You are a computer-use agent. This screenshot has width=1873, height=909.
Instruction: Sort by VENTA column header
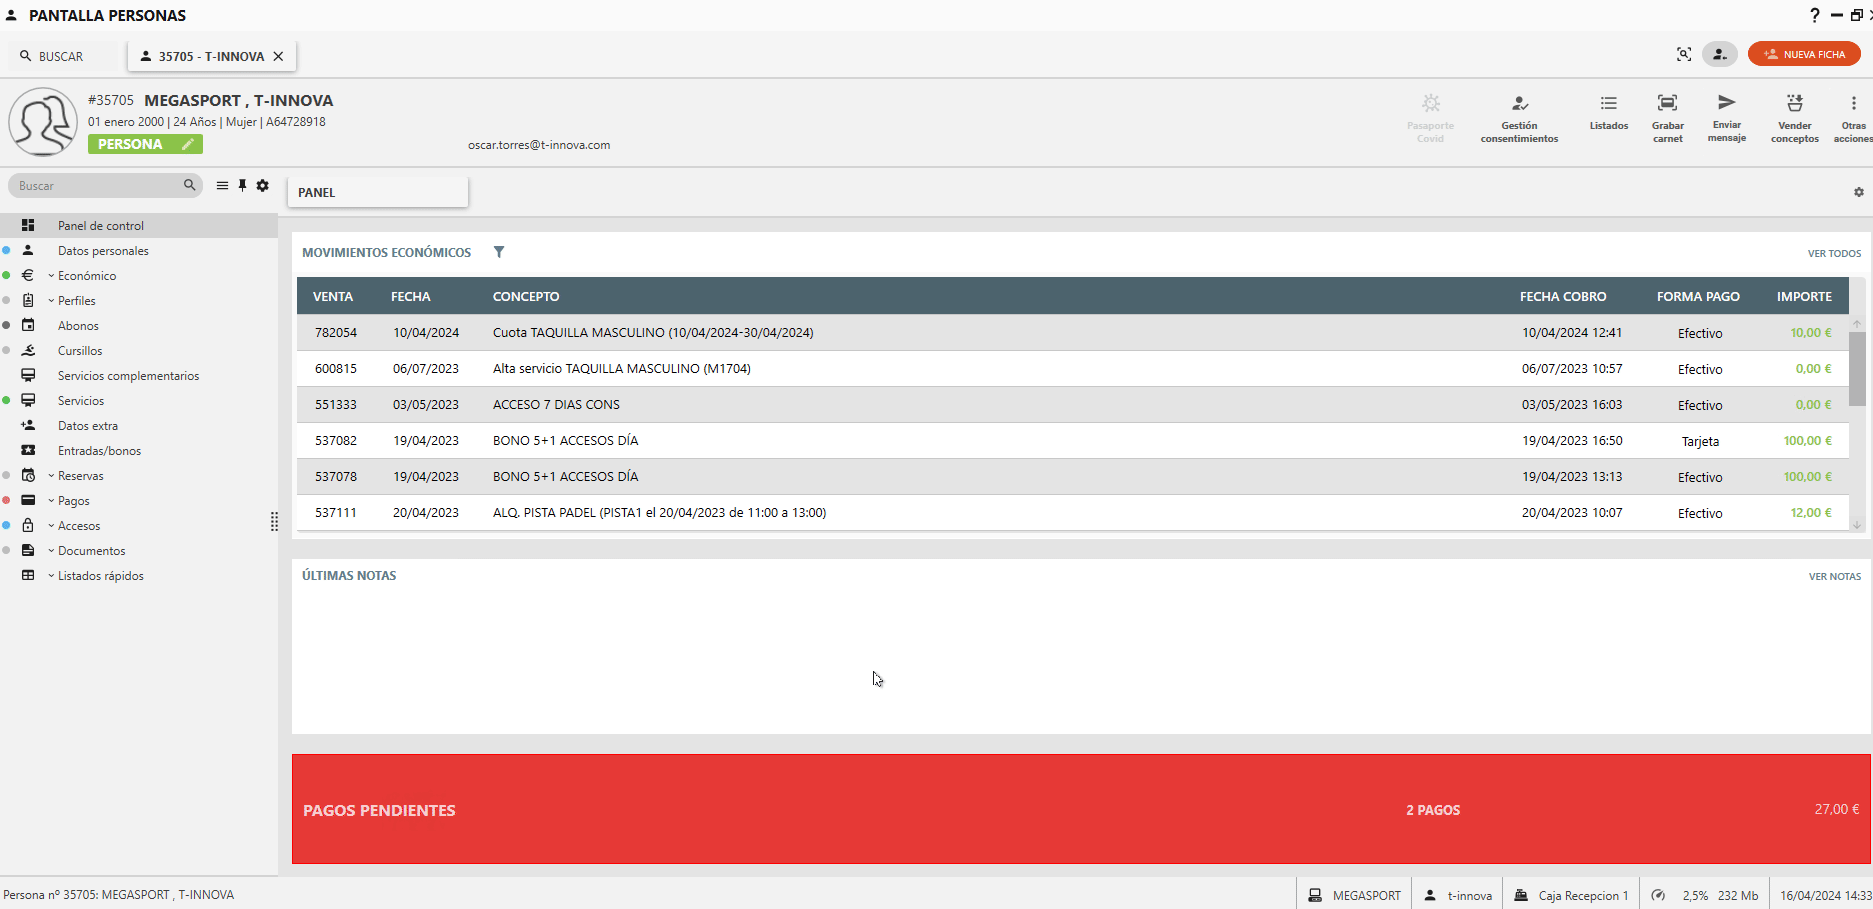click(x=333, y=296)
